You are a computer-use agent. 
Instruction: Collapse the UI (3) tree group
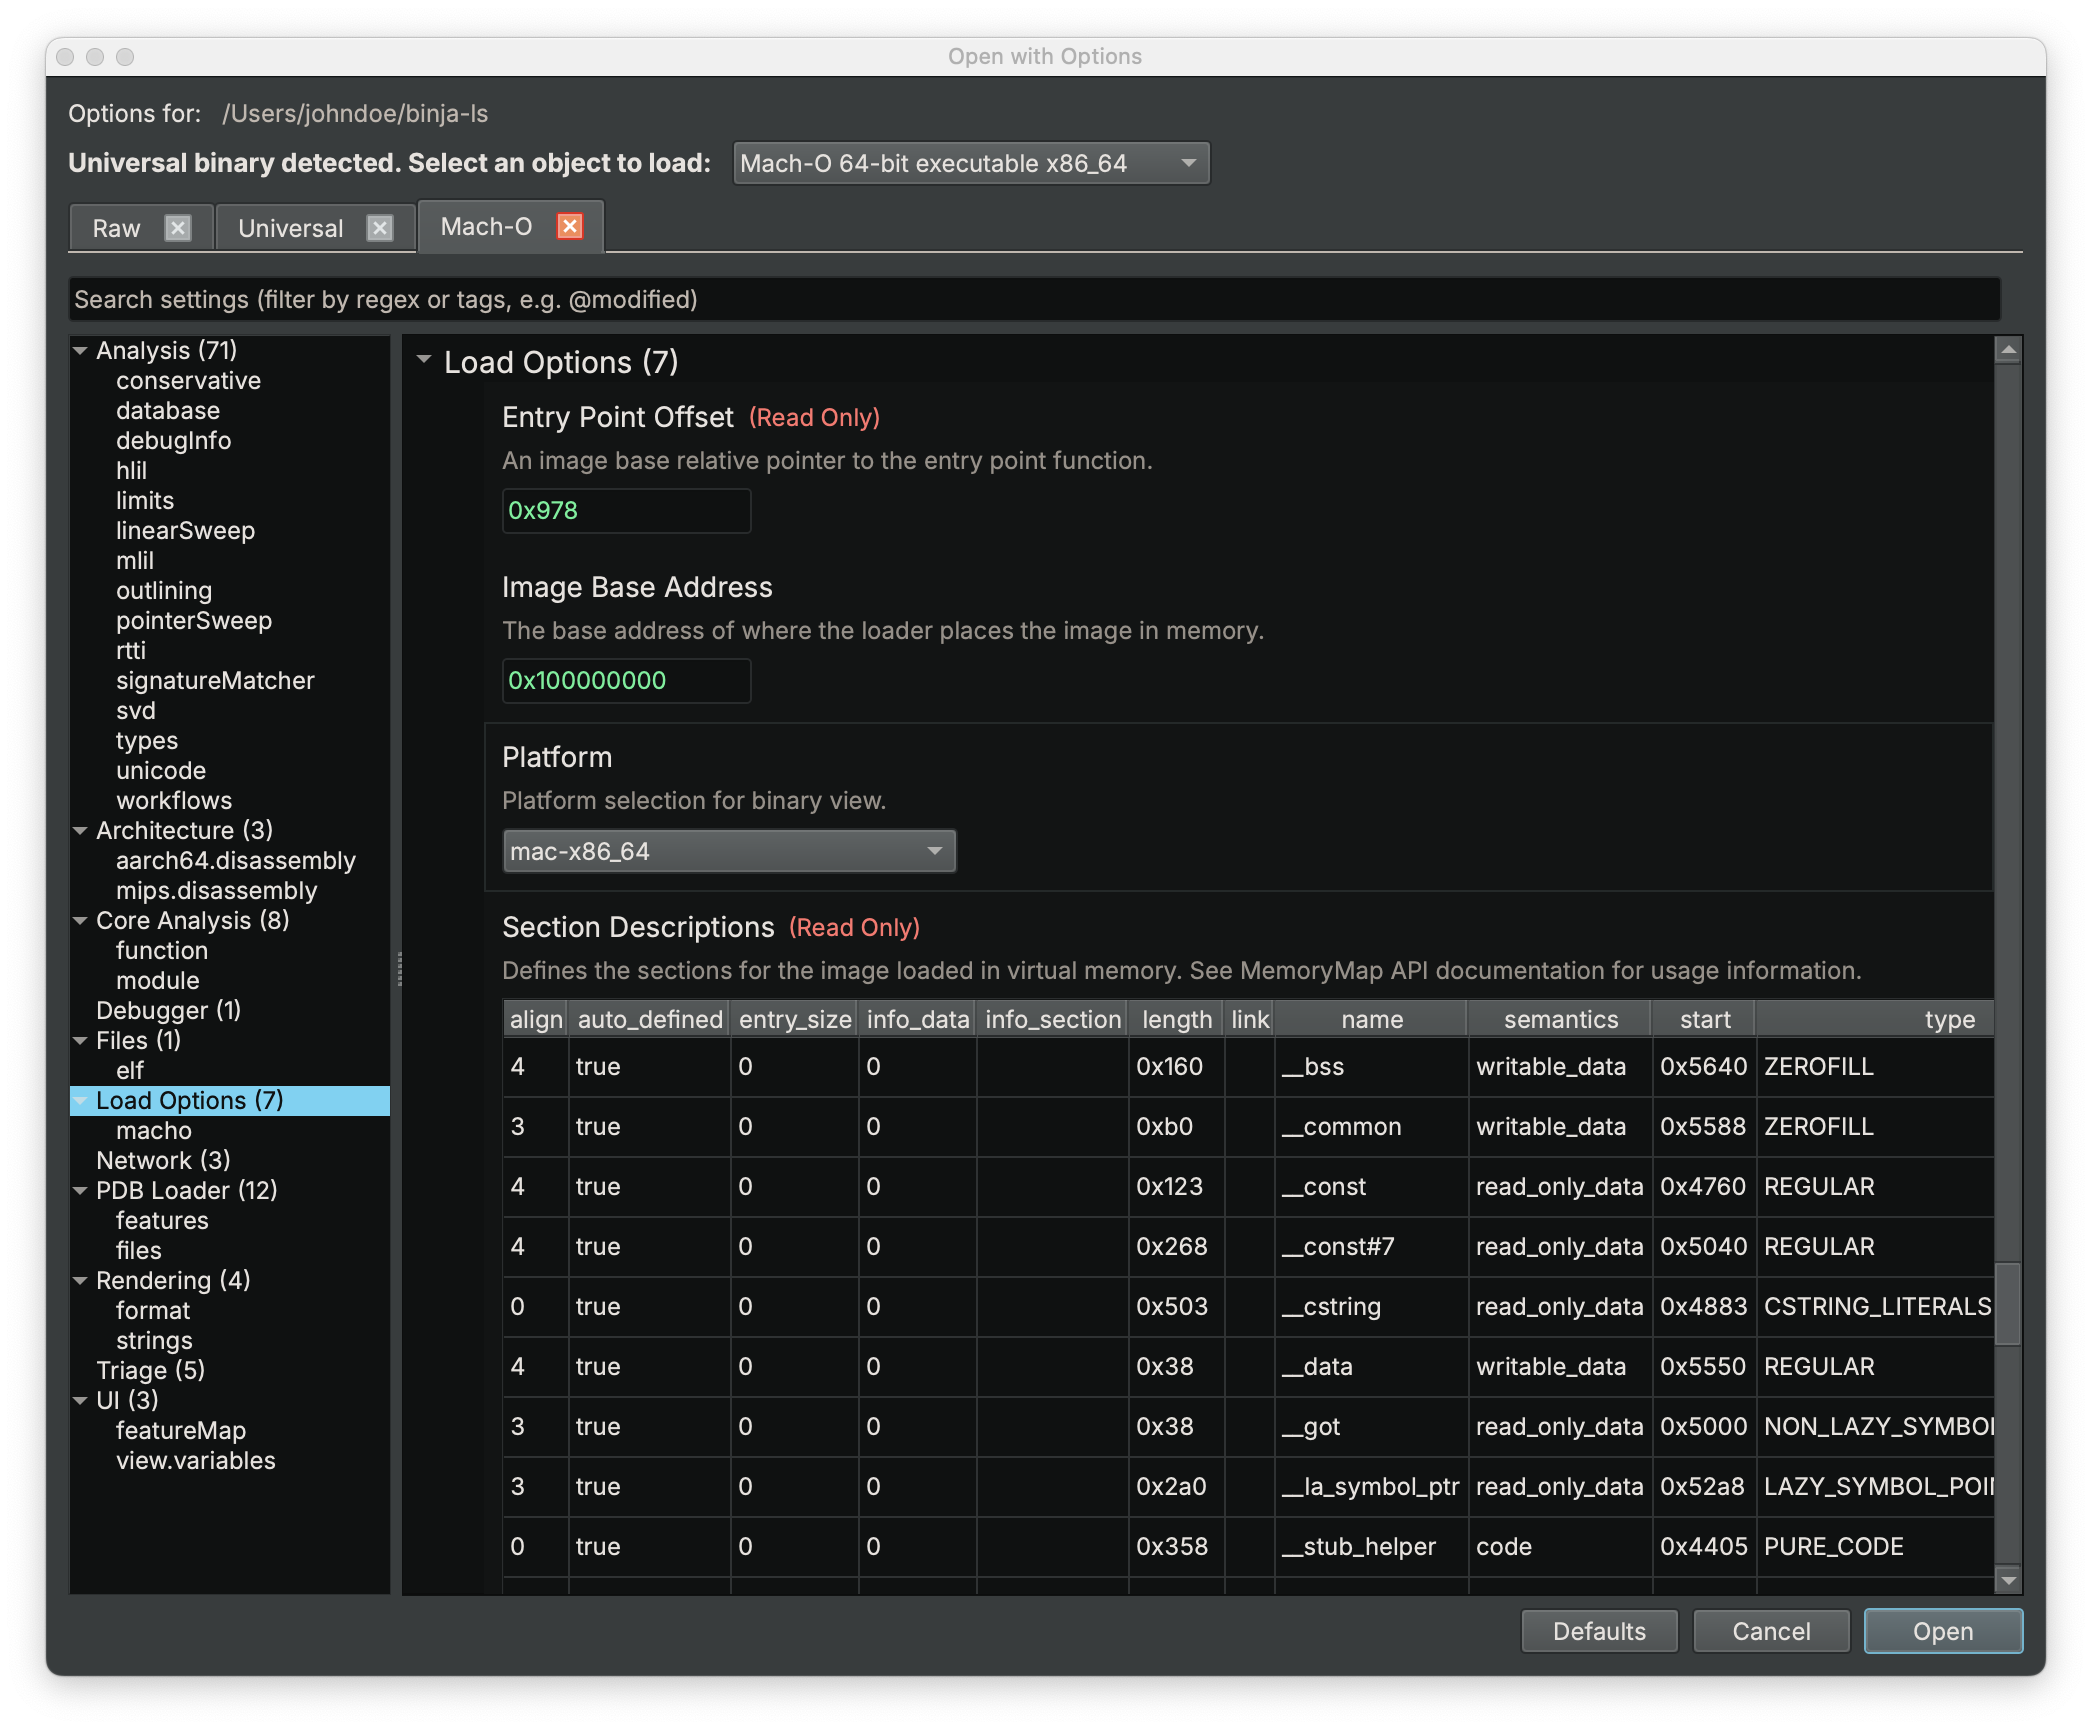tap(81, 1401)
